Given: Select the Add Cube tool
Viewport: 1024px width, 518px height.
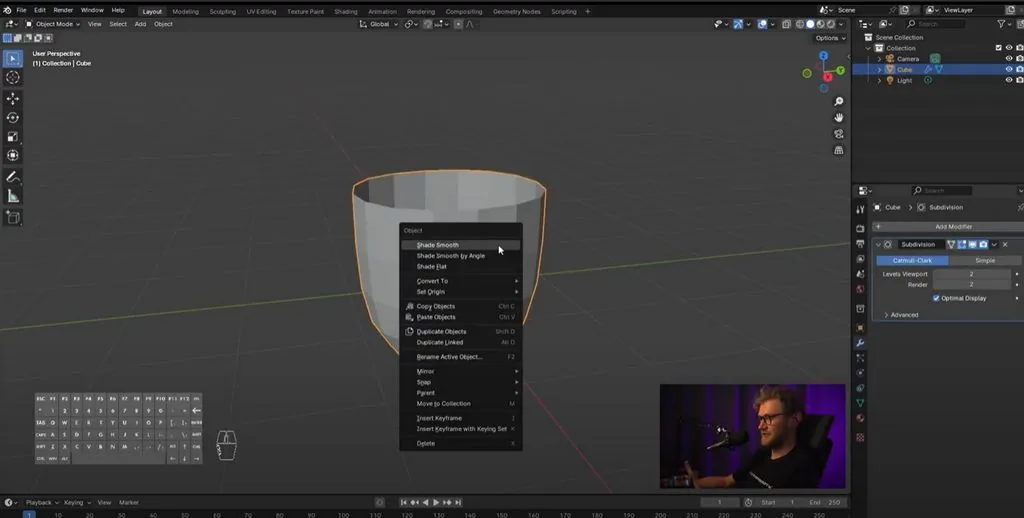Looking at the screenshot, I should point(12,218).
